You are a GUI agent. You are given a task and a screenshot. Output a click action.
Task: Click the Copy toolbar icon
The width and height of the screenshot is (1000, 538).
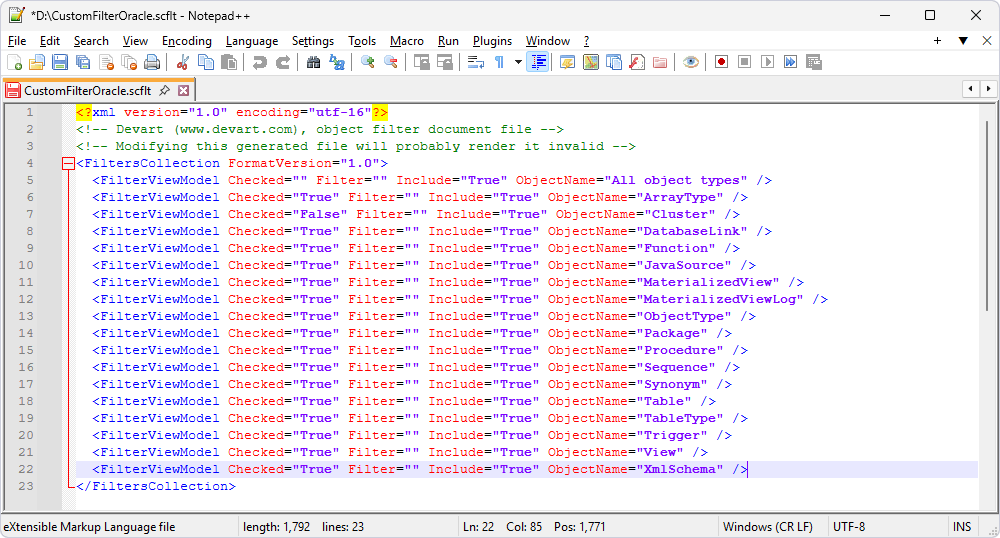(x=205, y=62)
